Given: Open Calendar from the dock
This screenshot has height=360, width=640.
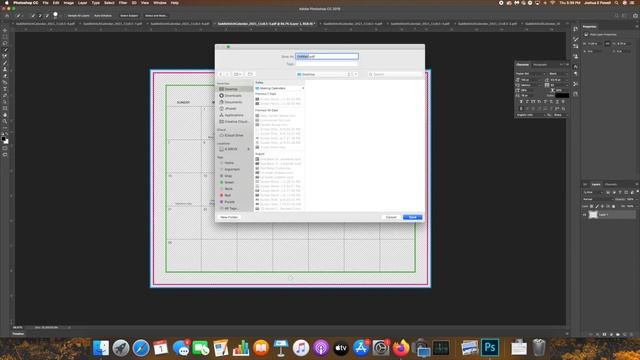Looking at the screenshot, I should 161,348.
